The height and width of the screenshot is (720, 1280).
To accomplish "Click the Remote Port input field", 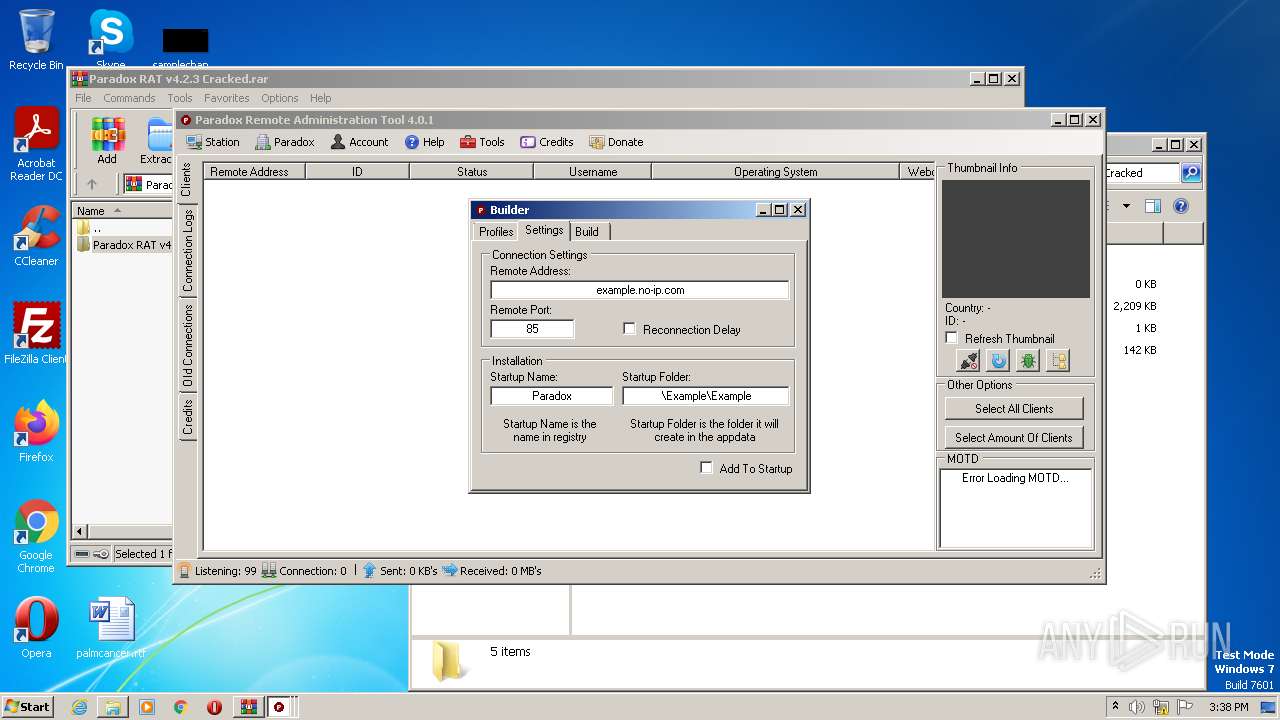I will tap(532, 329).
